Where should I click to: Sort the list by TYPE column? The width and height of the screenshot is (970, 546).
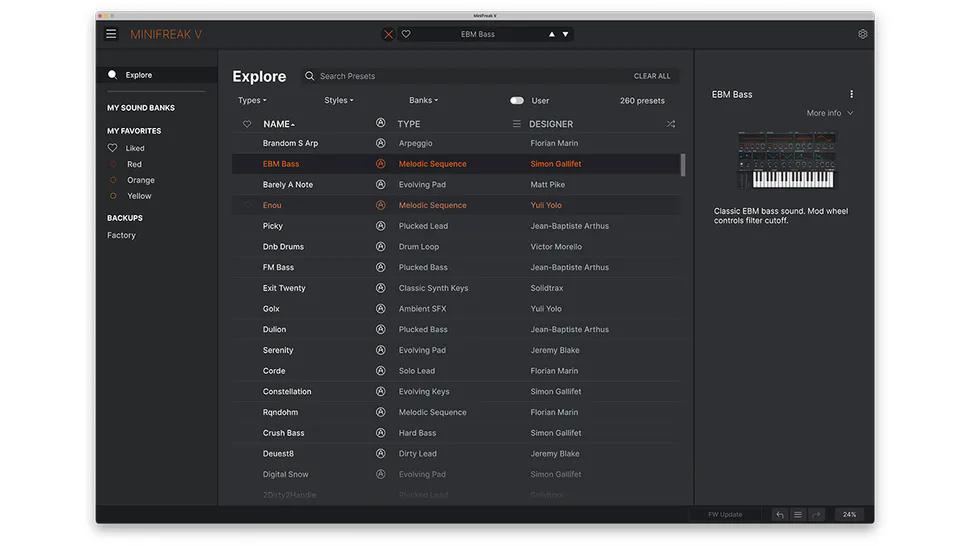click(x=409, y=124)
